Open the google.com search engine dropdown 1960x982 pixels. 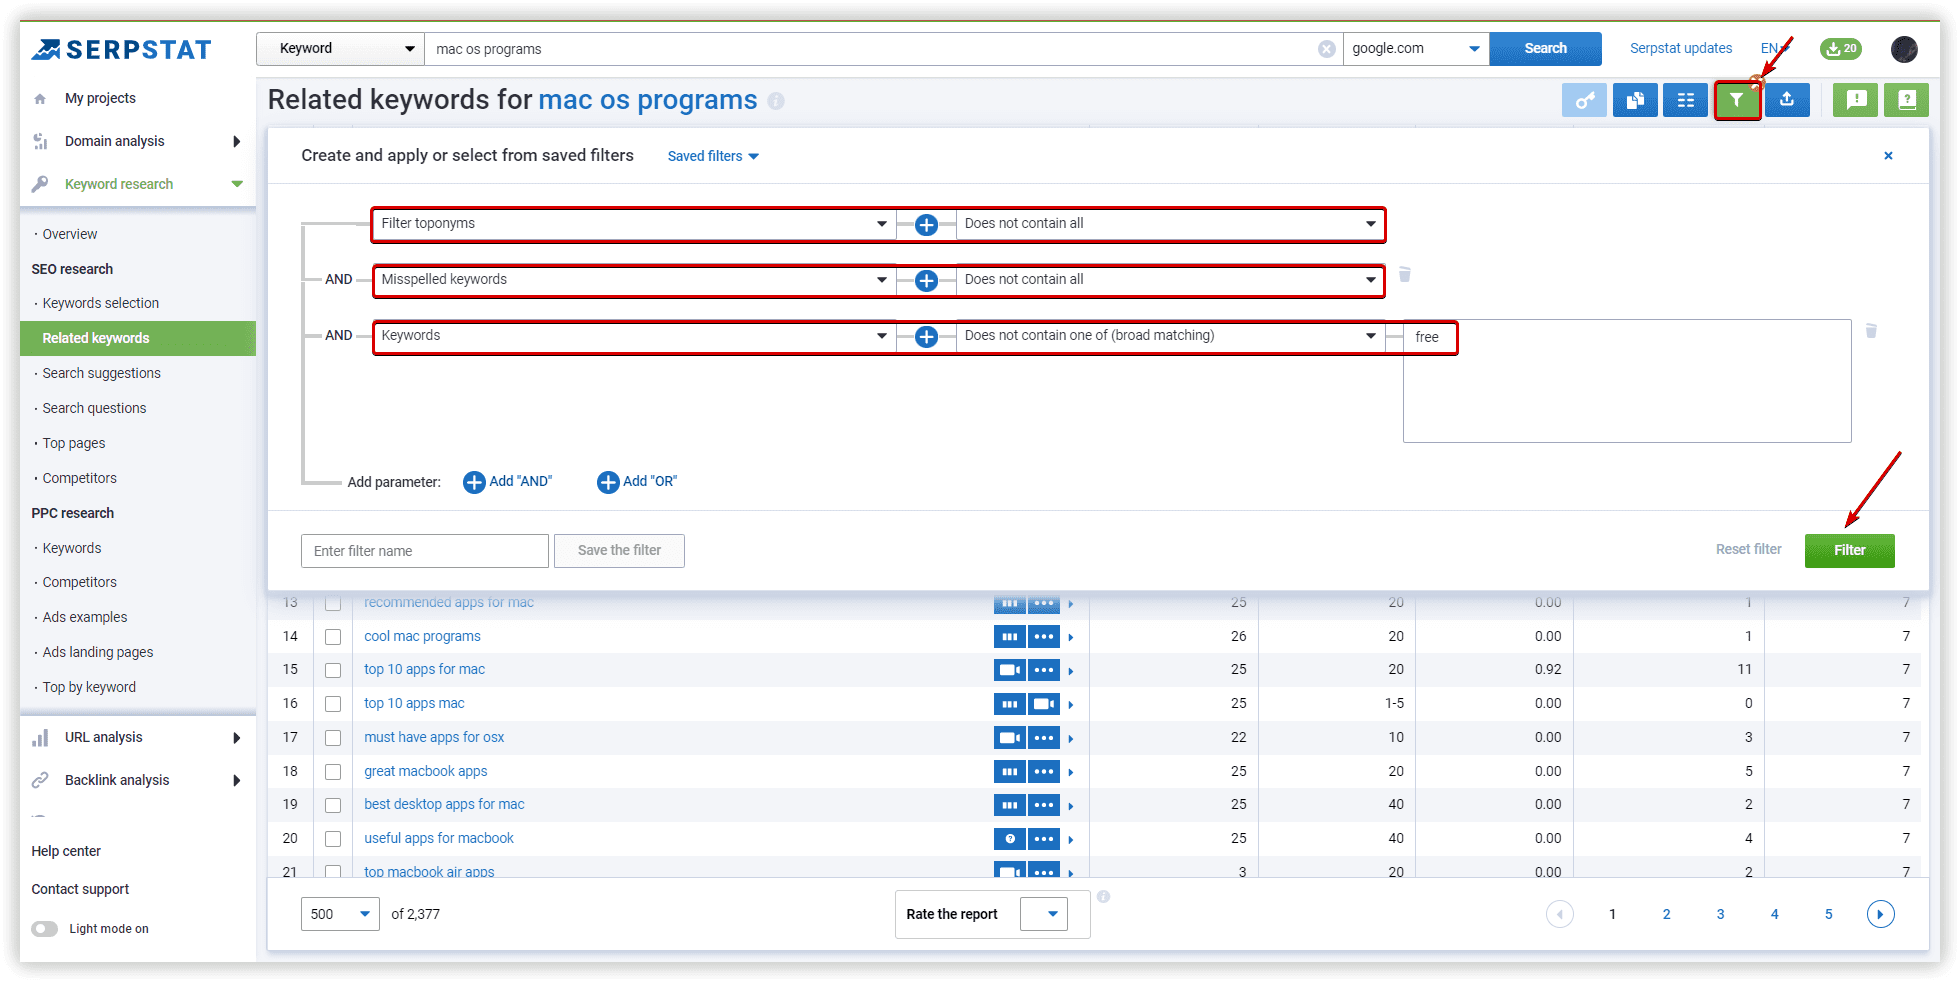1416,49
